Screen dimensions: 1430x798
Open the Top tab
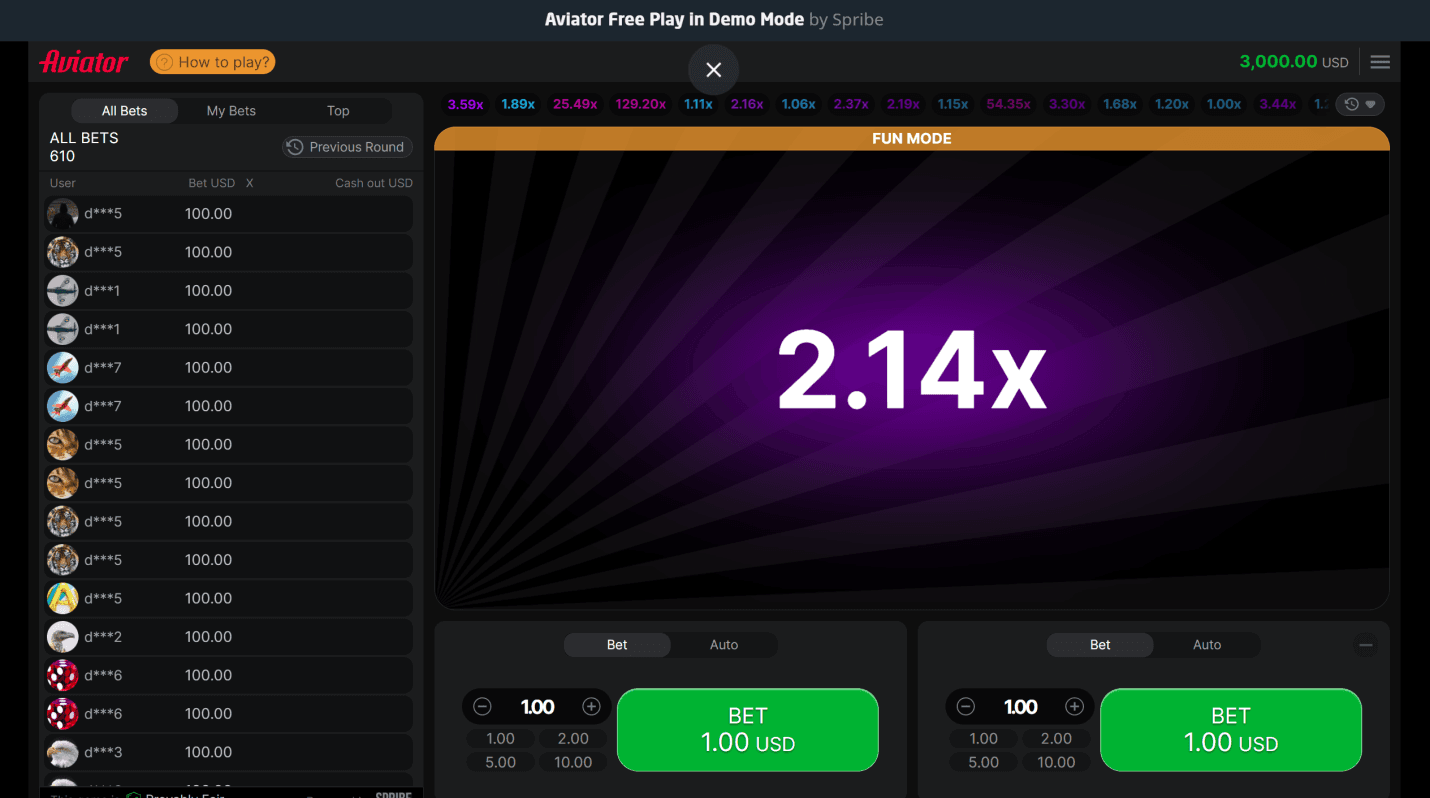click(x=338, y=111)
